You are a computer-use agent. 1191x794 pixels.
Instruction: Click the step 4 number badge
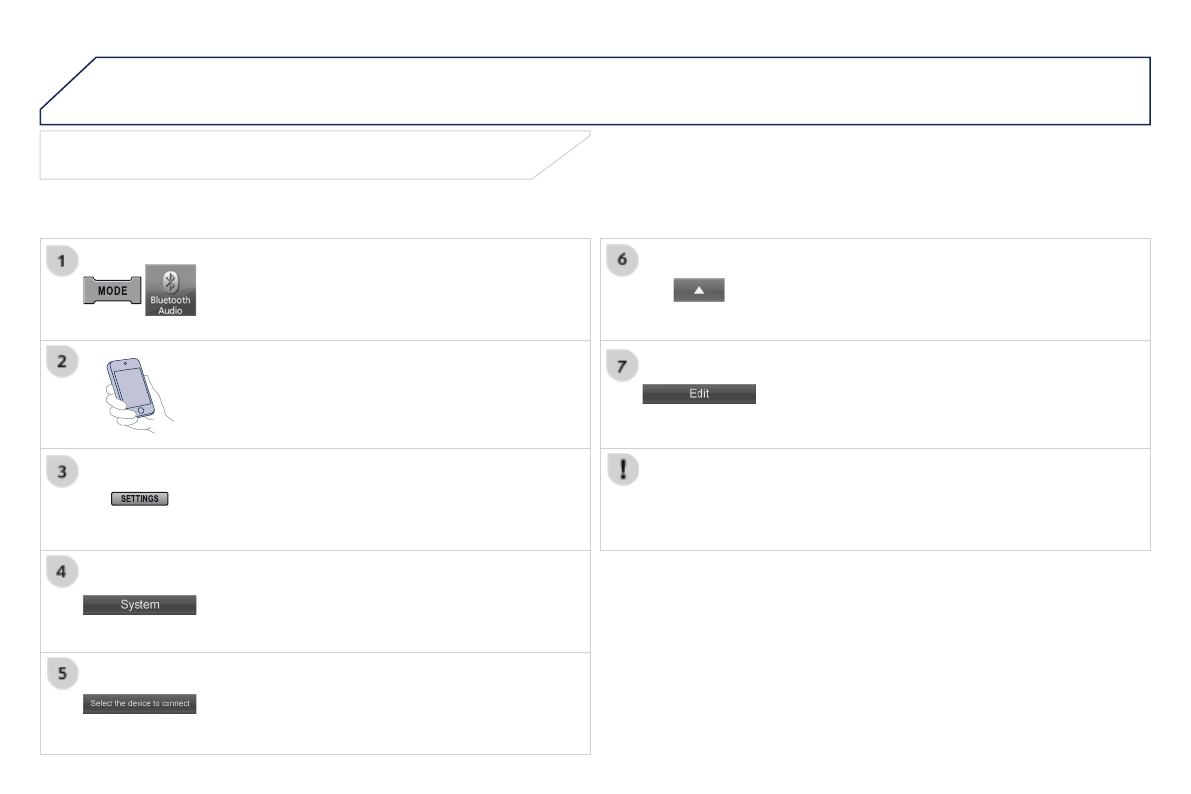tap(62, 574)
